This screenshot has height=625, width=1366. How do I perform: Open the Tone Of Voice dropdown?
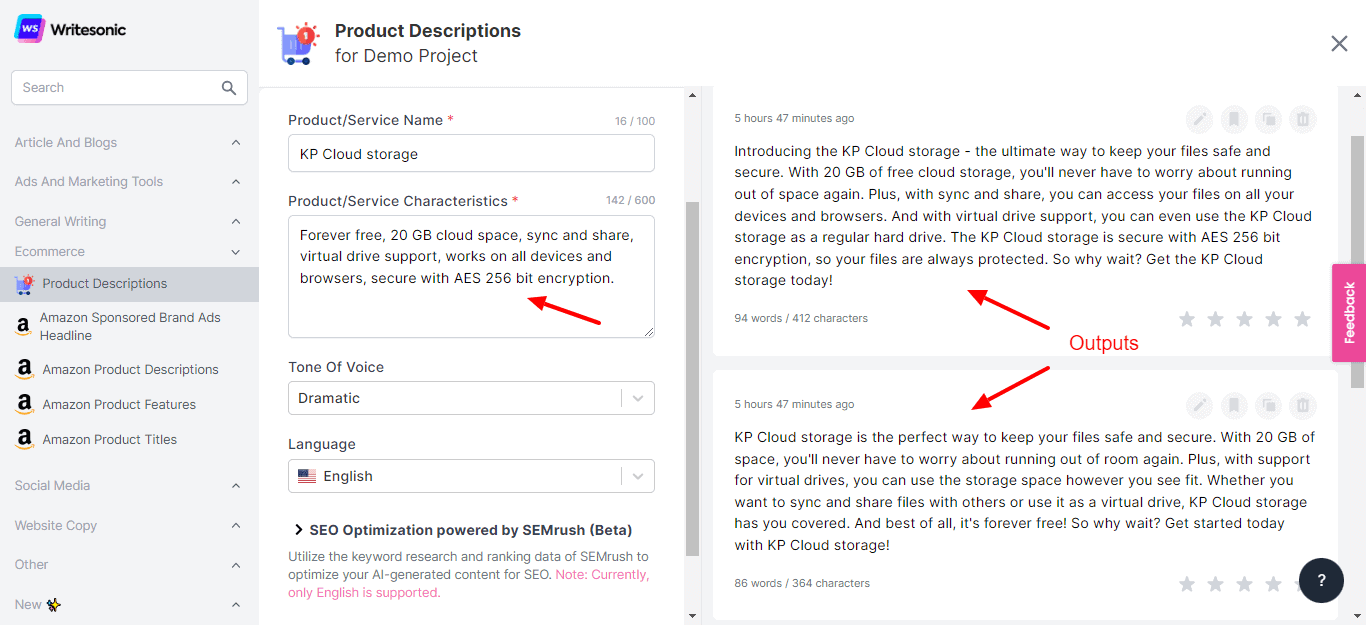click(471, 398)
